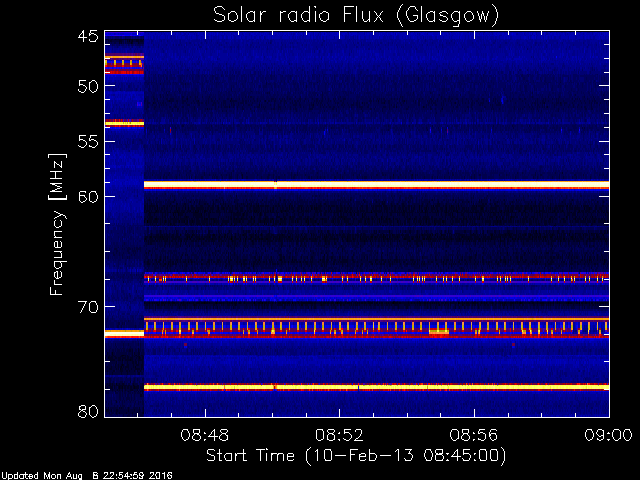Click the dotted red band near 67 MHz
640x480 pixels.
(376, 278)
